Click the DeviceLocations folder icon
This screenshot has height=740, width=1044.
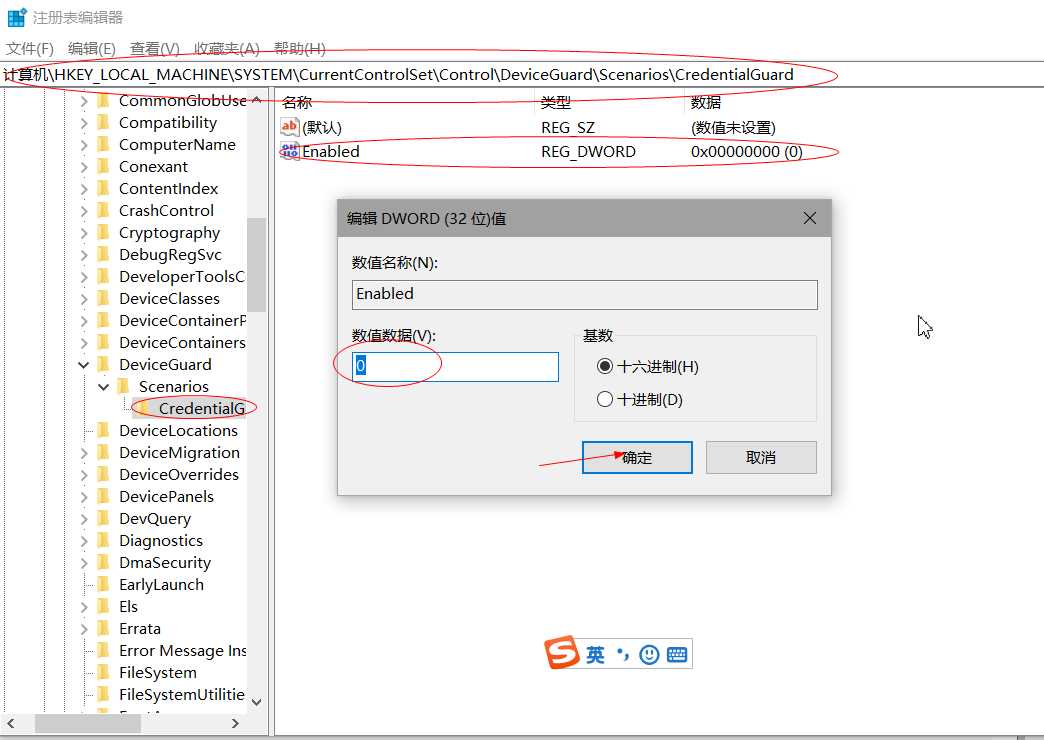point(103,430)
